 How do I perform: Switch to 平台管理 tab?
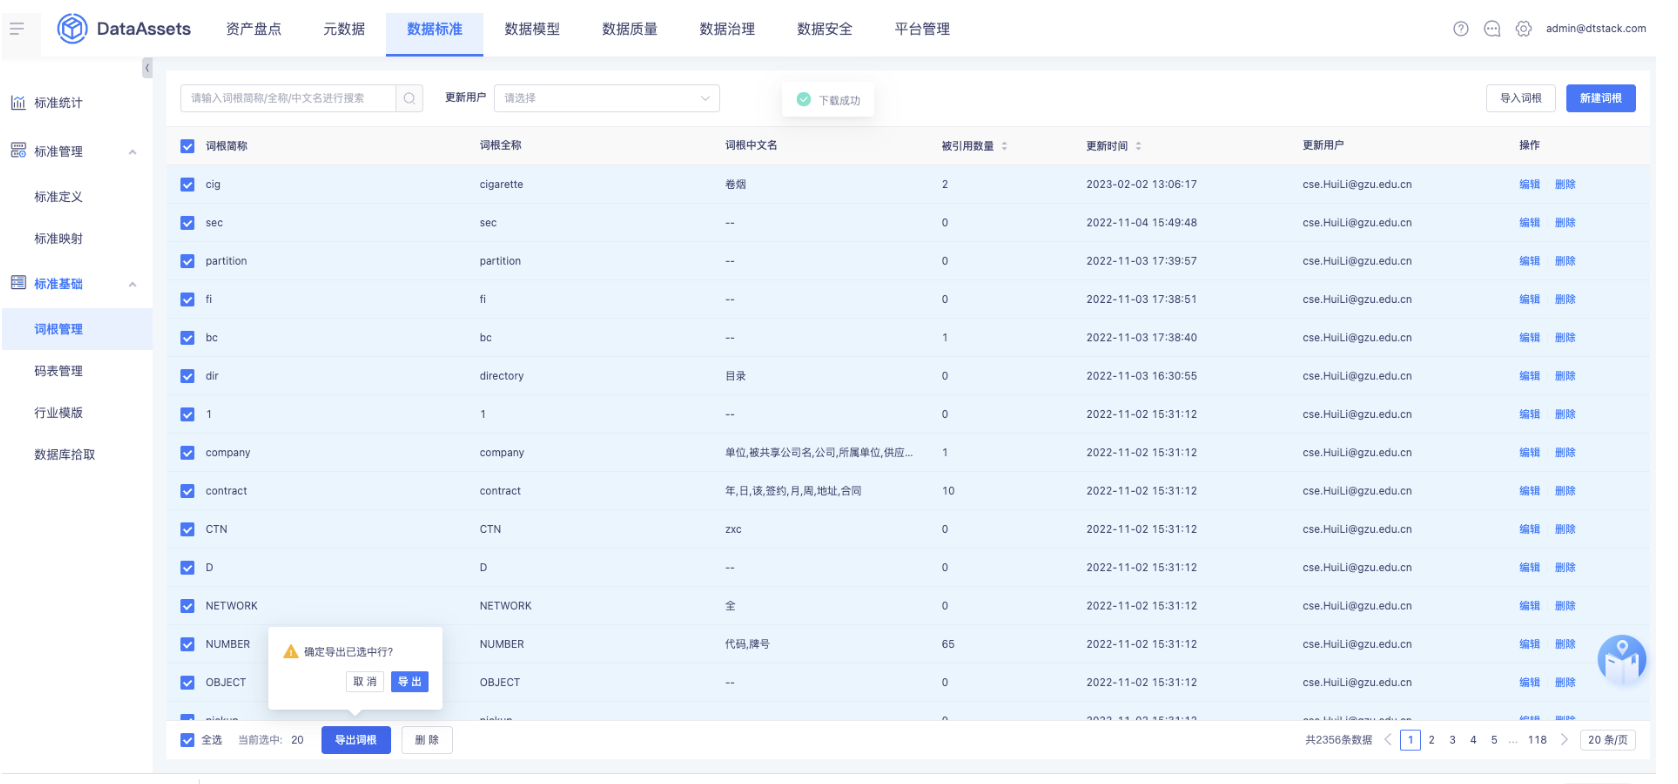coord(922,29)
